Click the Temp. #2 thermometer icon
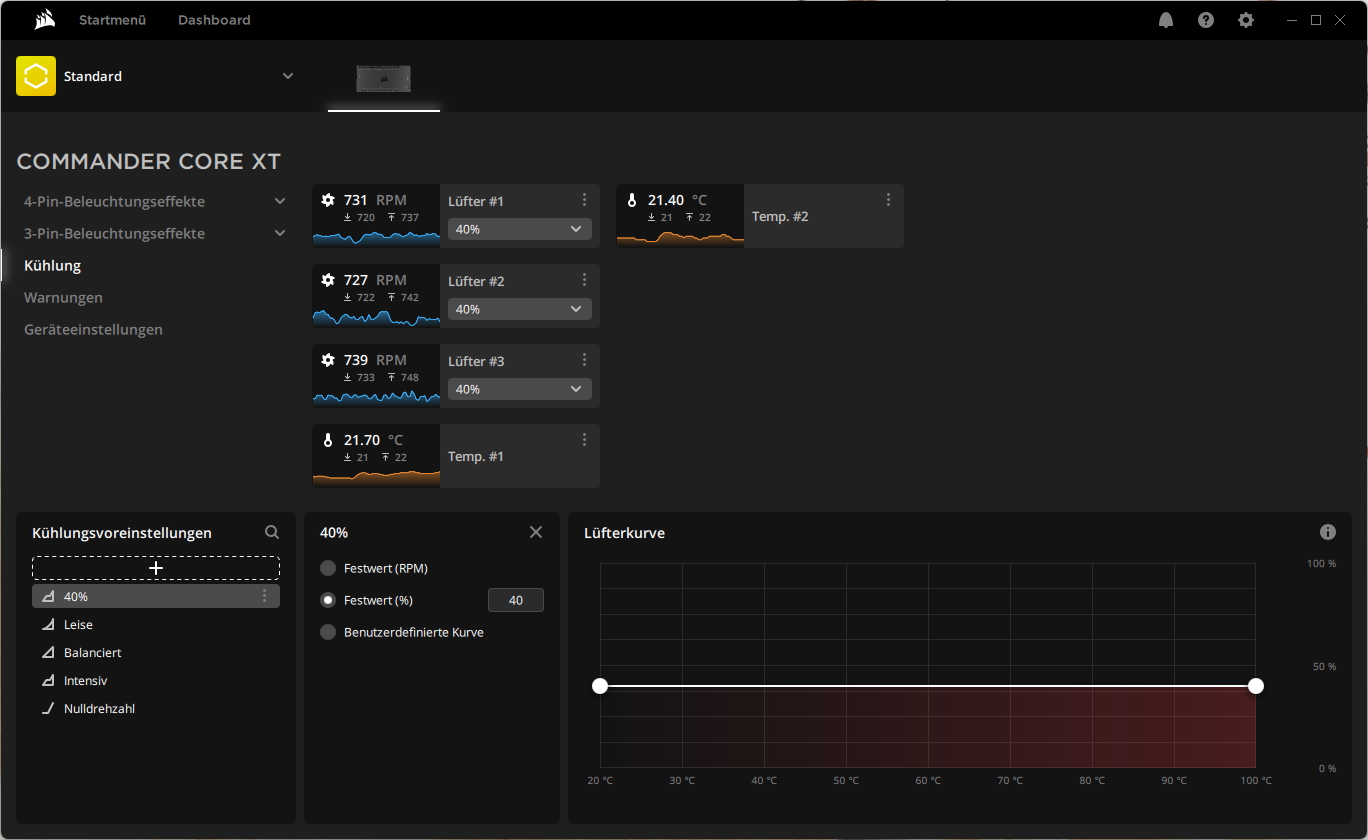 tap(632, 200)
